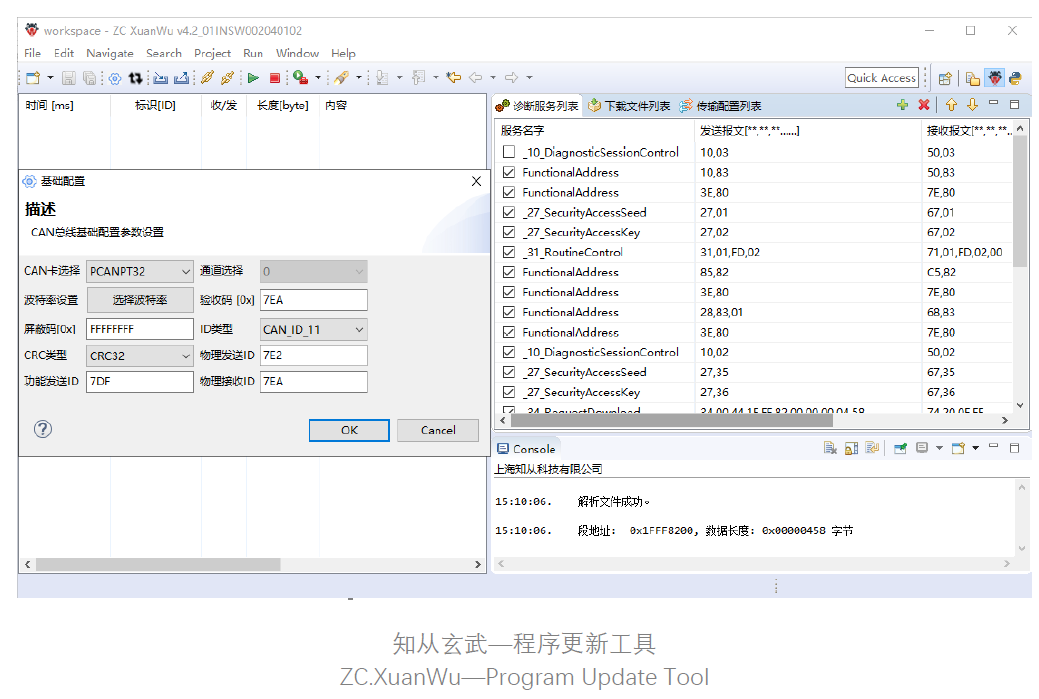Move service down with yellow down arrow
1039x699 pixels.
pyautogui.click(x=971, y=105)
